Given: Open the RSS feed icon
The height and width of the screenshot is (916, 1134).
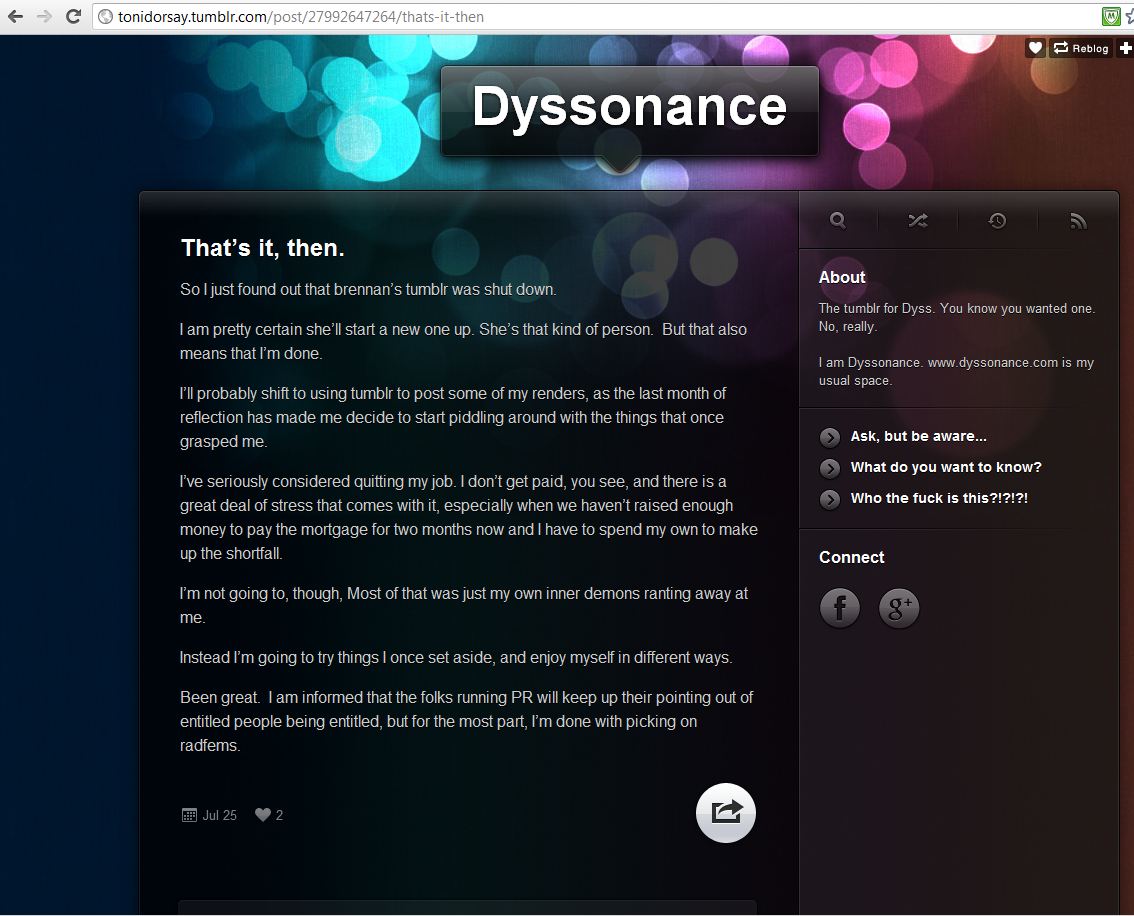Looking at the screenshot, I should [x=1077, y=221].
